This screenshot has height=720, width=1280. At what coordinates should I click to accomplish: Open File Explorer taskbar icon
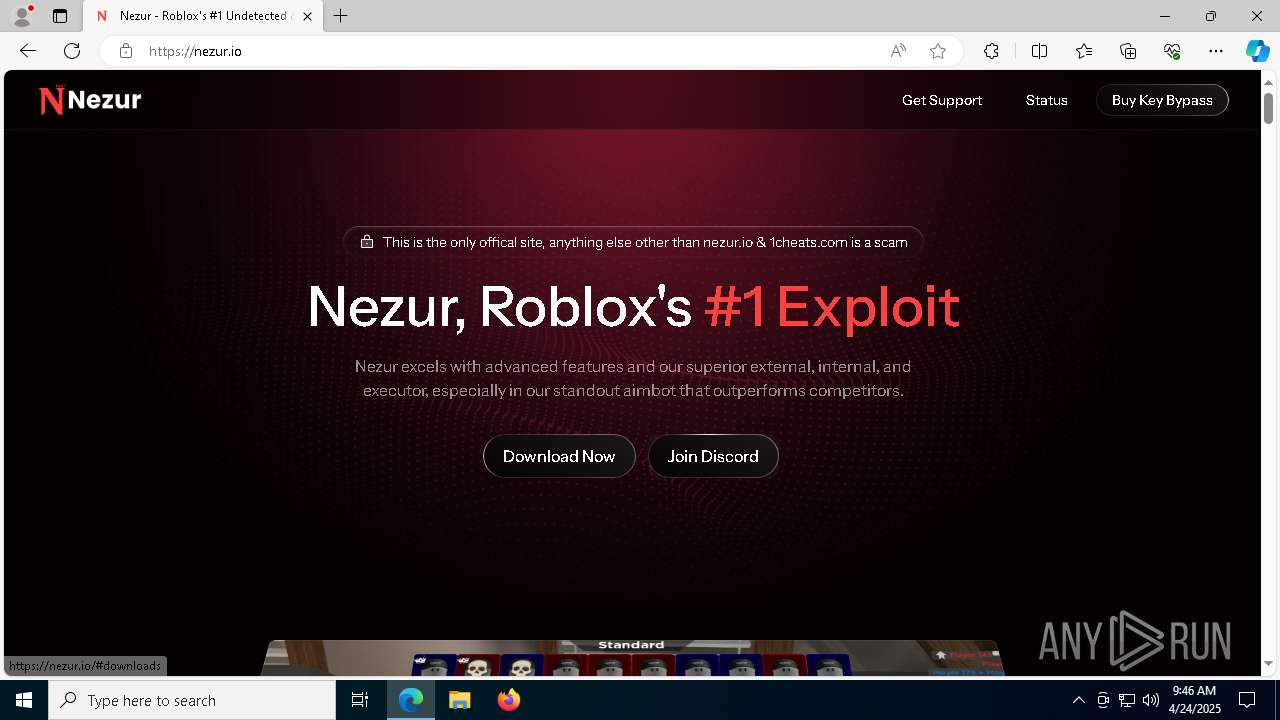pos(459,700)
